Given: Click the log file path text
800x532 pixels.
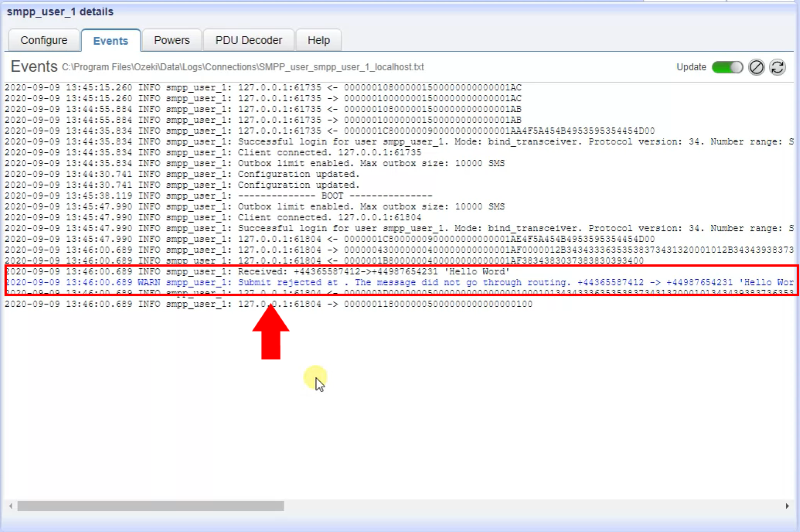Looking at the screenshot, I should pos(243,67).
